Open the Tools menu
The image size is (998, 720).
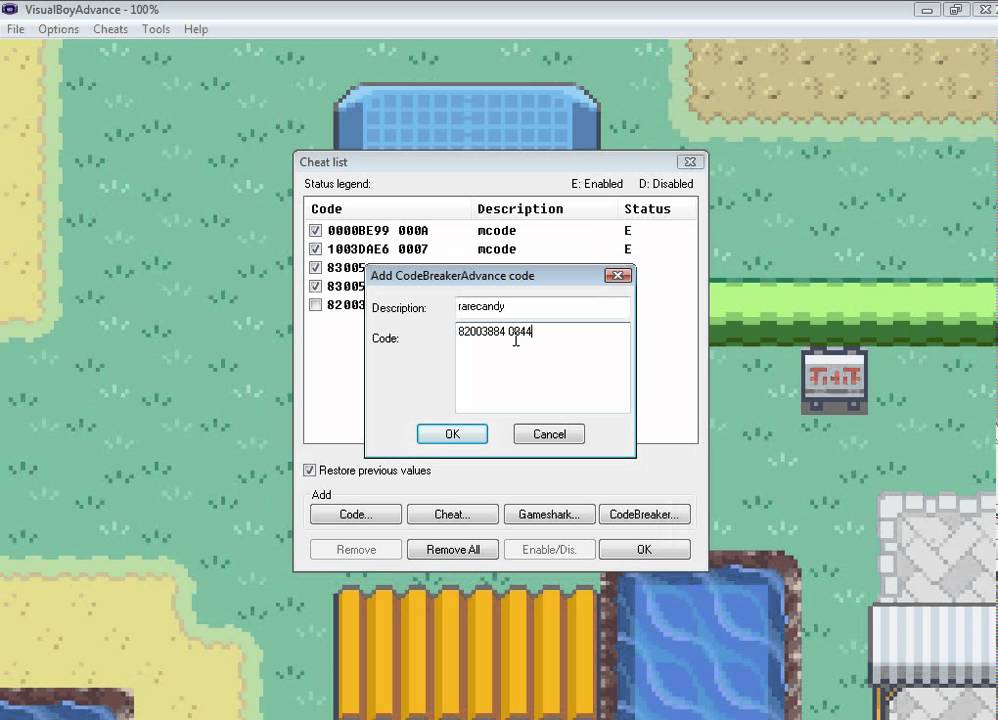tap(156, 29)
